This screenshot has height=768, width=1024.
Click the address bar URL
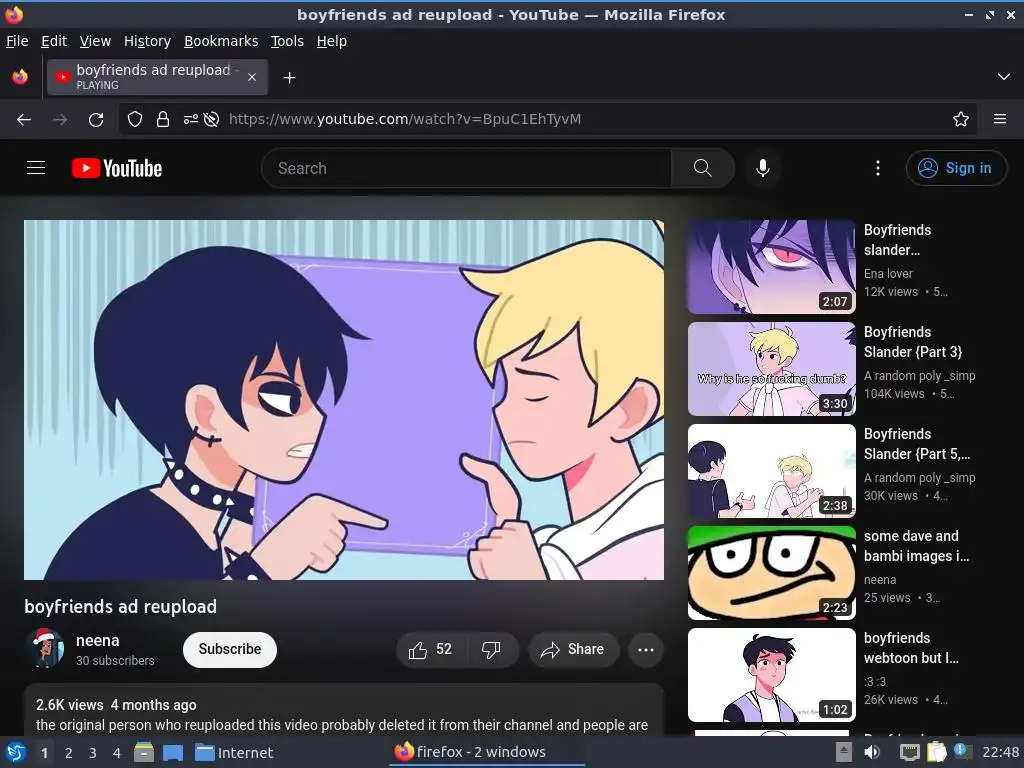405,119
